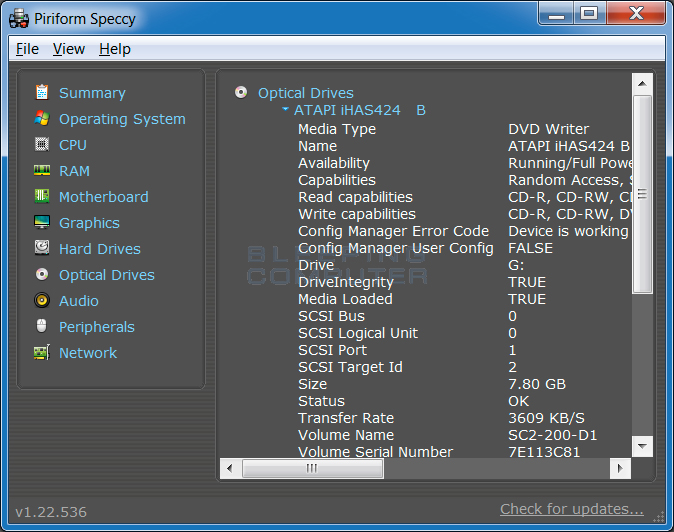Viewport: 674px width, 532px height.
Task: Click the CPU chip icon
Action: tap(42, 145)
